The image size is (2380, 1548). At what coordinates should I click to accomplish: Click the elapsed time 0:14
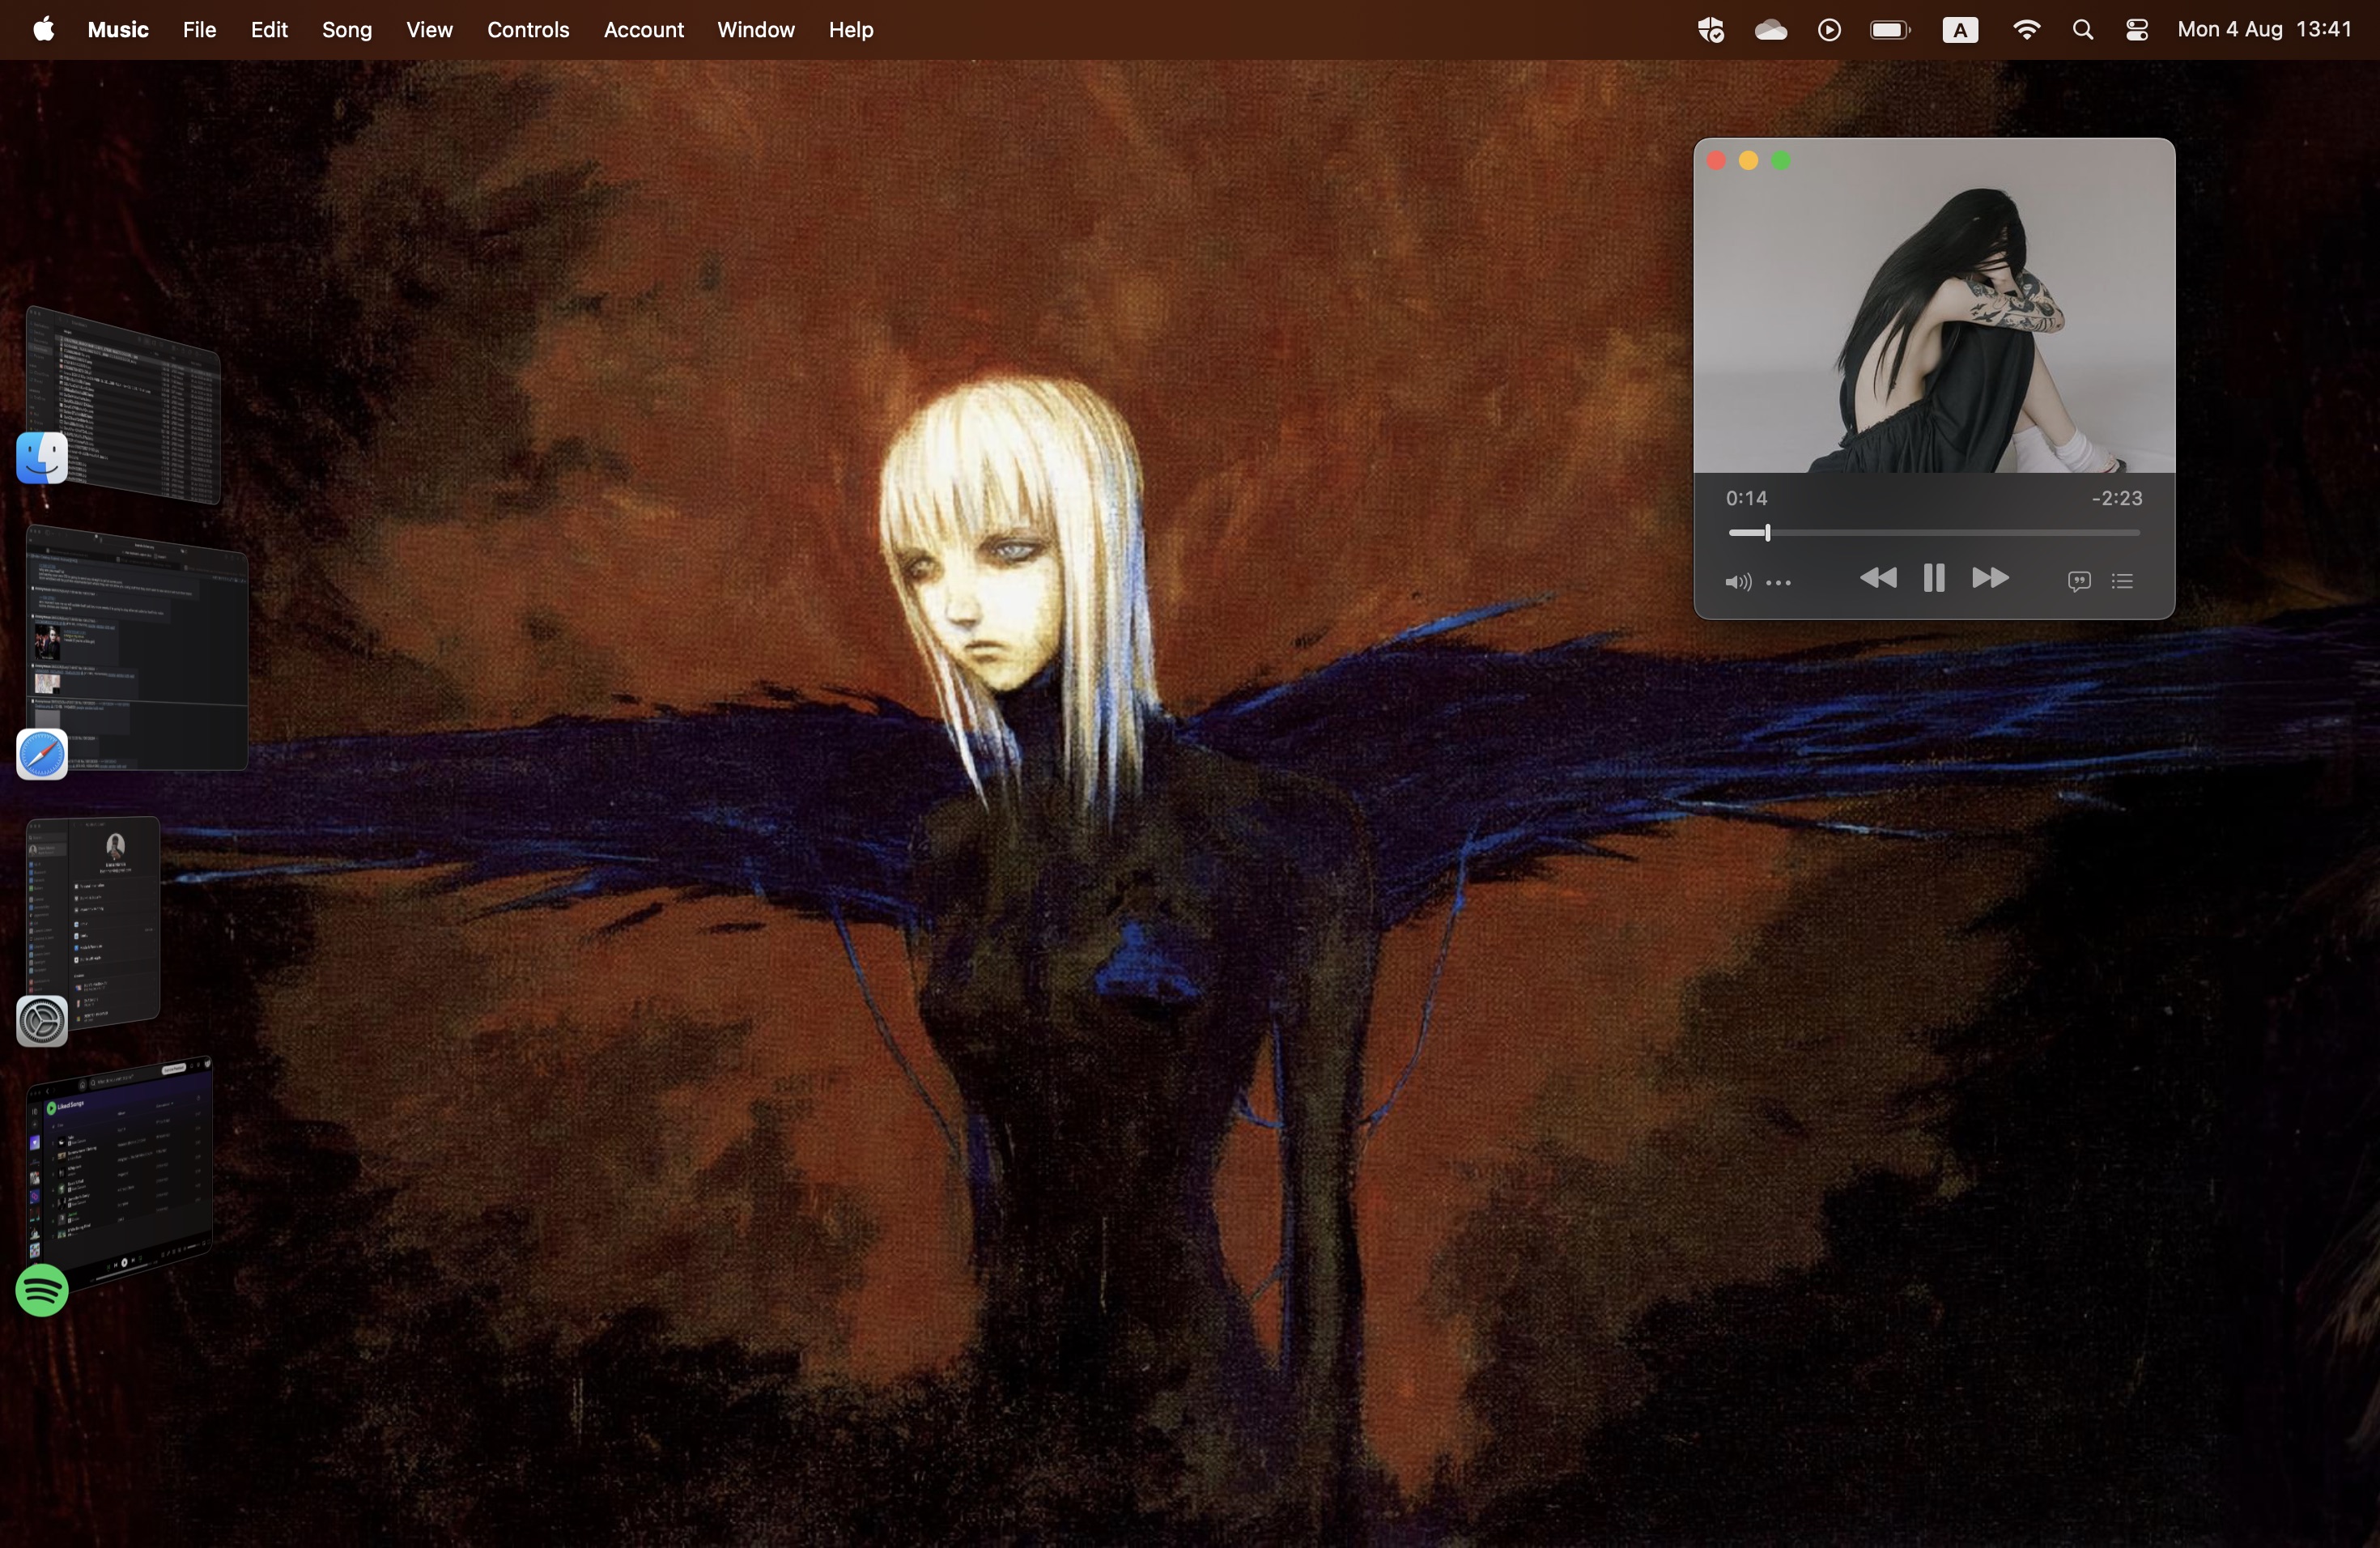point(1746,498)
